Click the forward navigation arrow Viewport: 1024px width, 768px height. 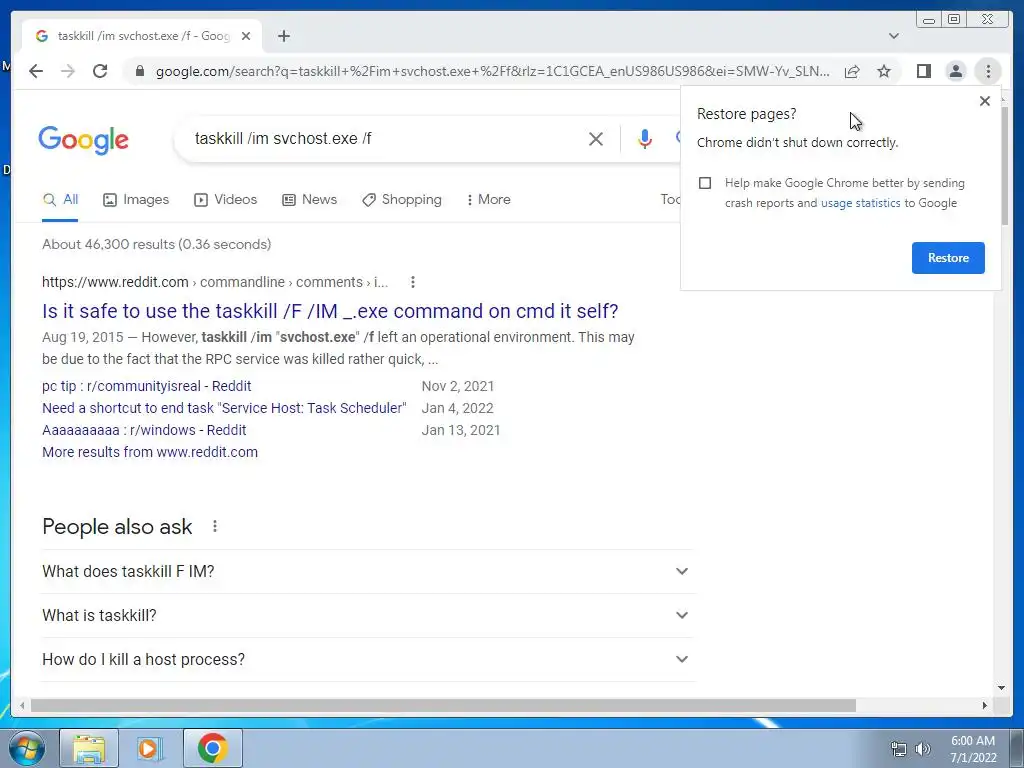point(68,71)
